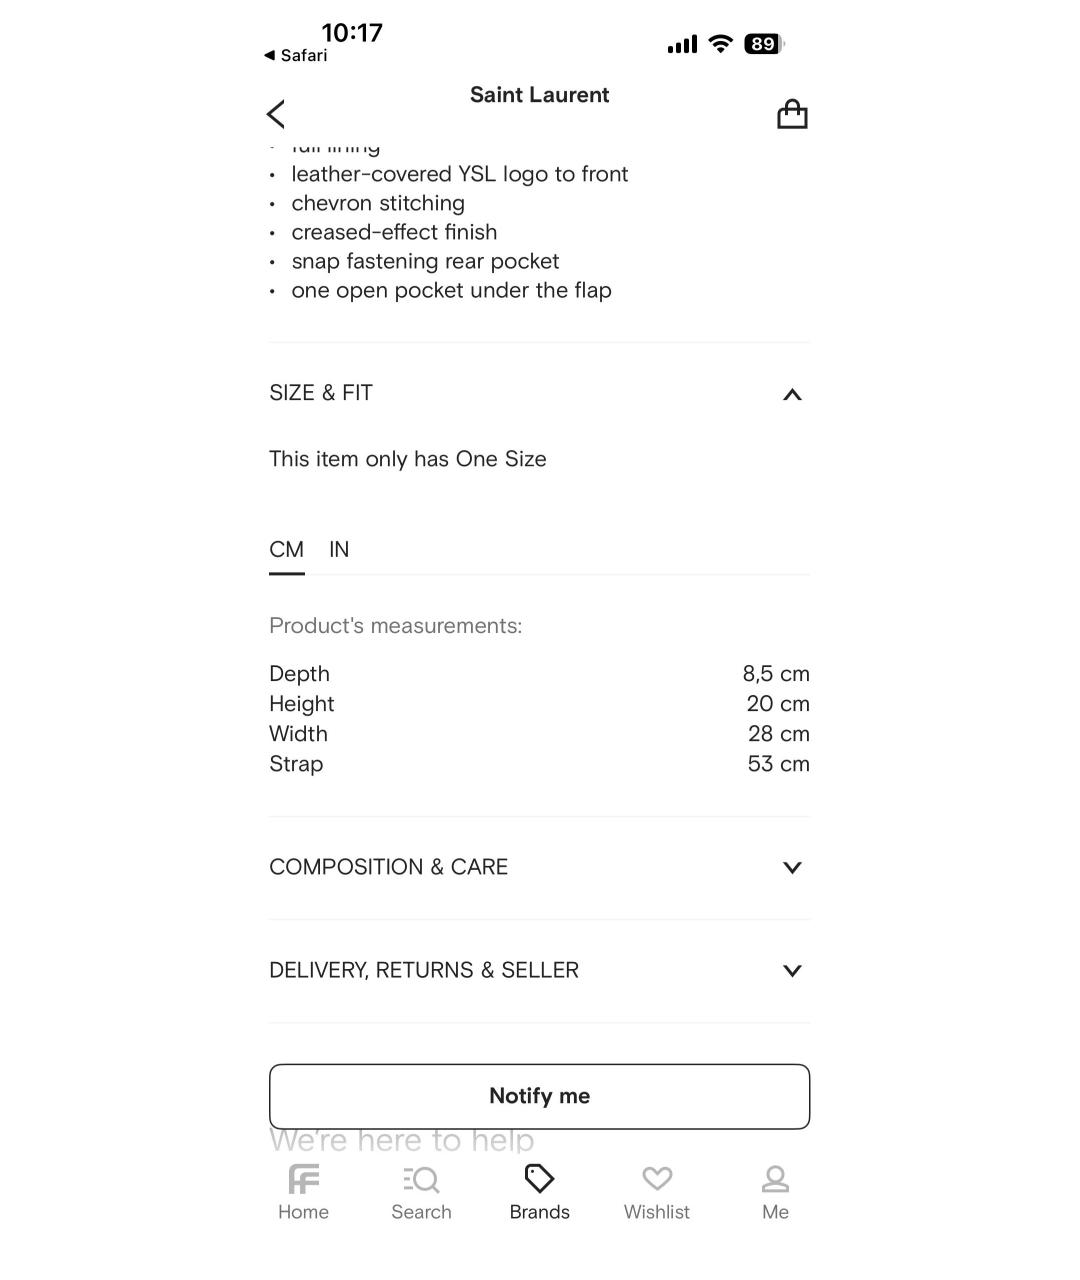Screen dimensions: 1080x1280
Task: Expand Delivery, Returns & Seller section
Action: 792,970
